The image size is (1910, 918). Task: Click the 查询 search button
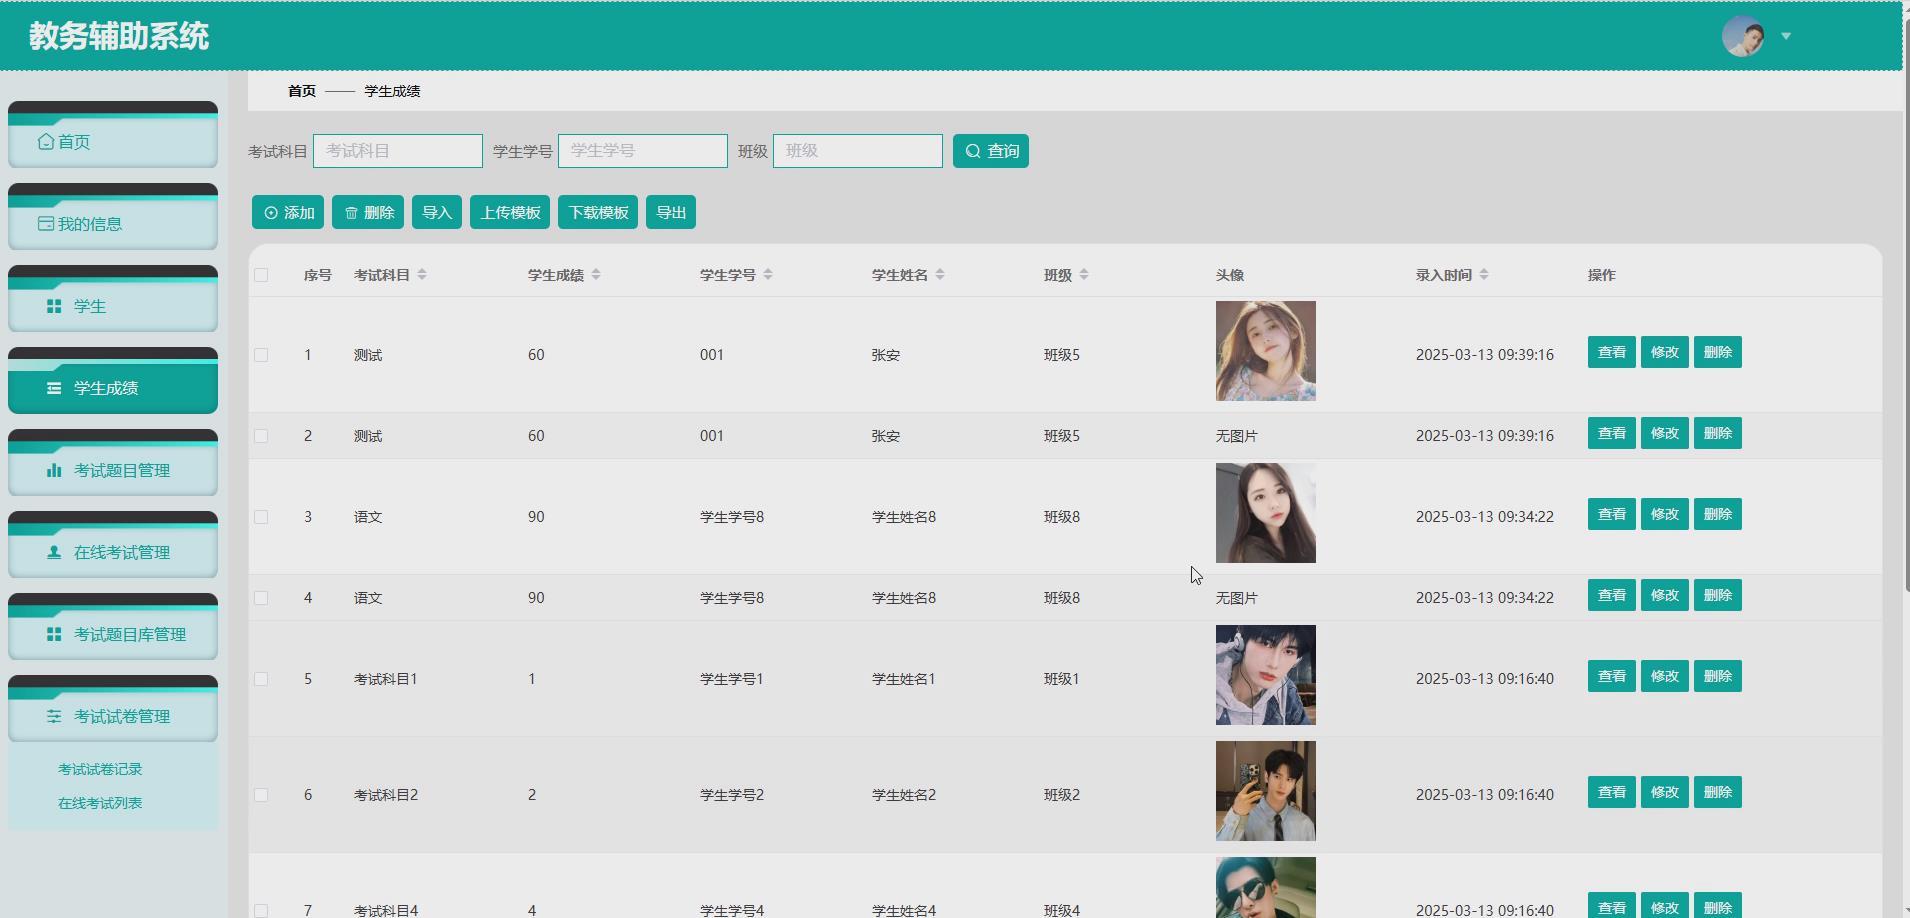coord(991,151)
